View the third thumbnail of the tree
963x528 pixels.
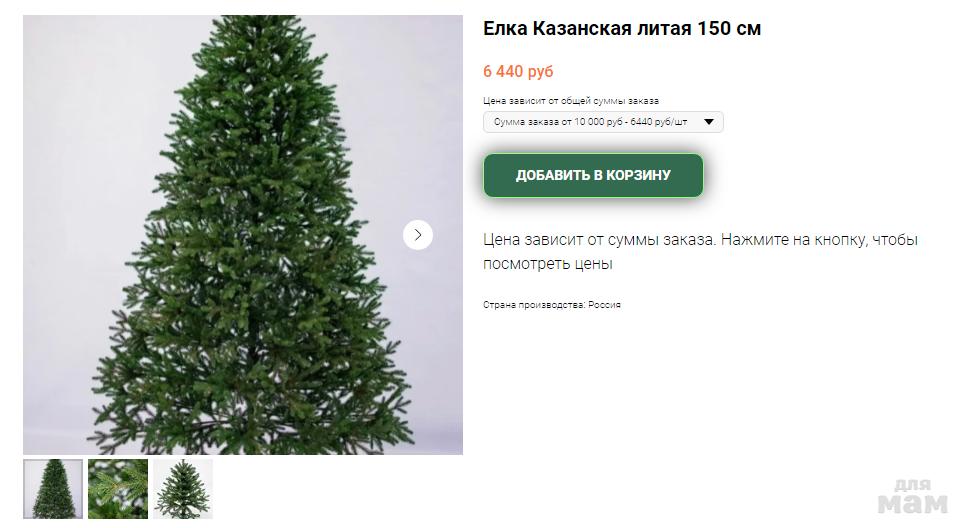point(183,489)
